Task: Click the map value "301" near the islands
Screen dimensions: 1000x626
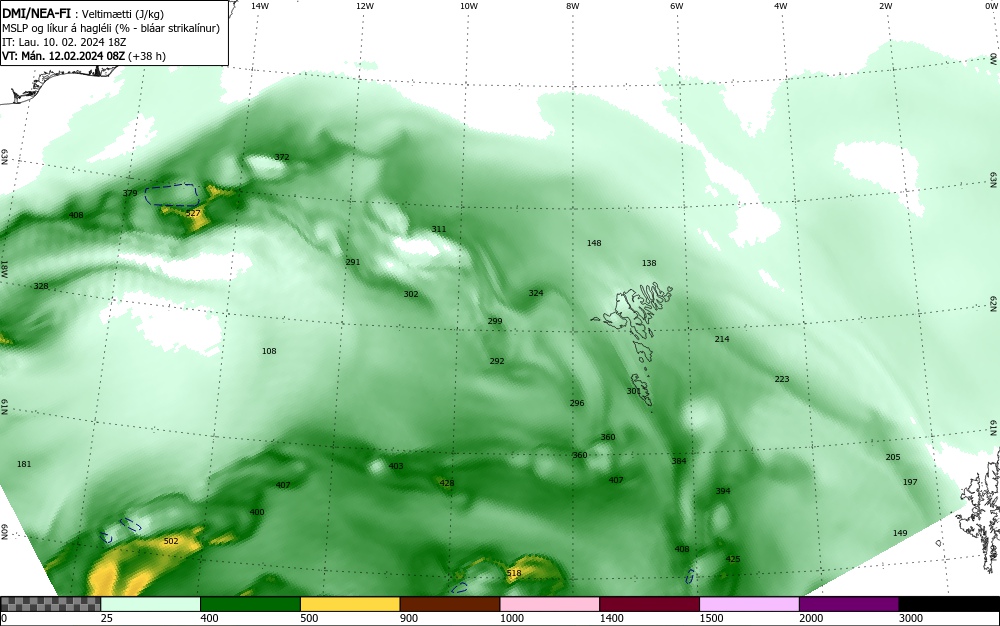Action: pyautogui.click(x=634, y=391)
